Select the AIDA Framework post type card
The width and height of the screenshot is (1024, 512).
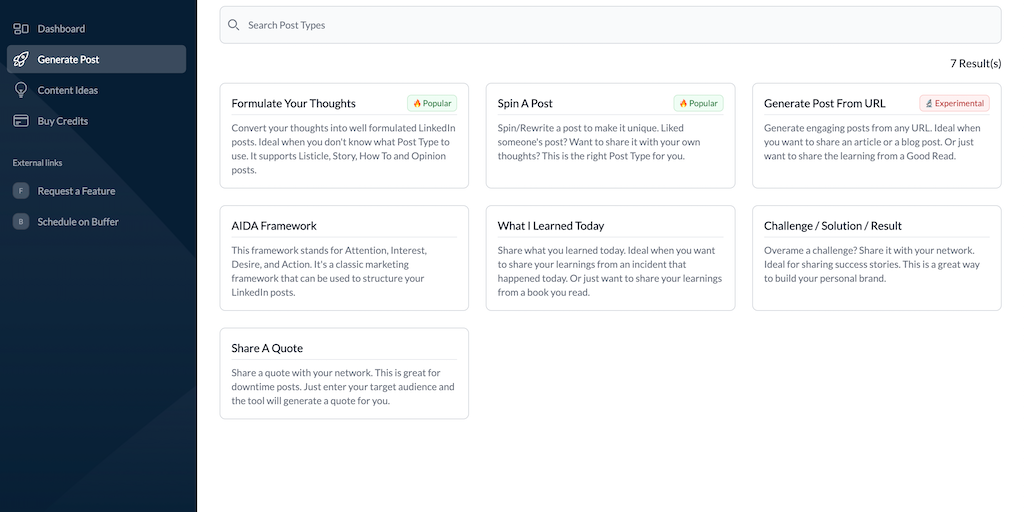[344, 258]
